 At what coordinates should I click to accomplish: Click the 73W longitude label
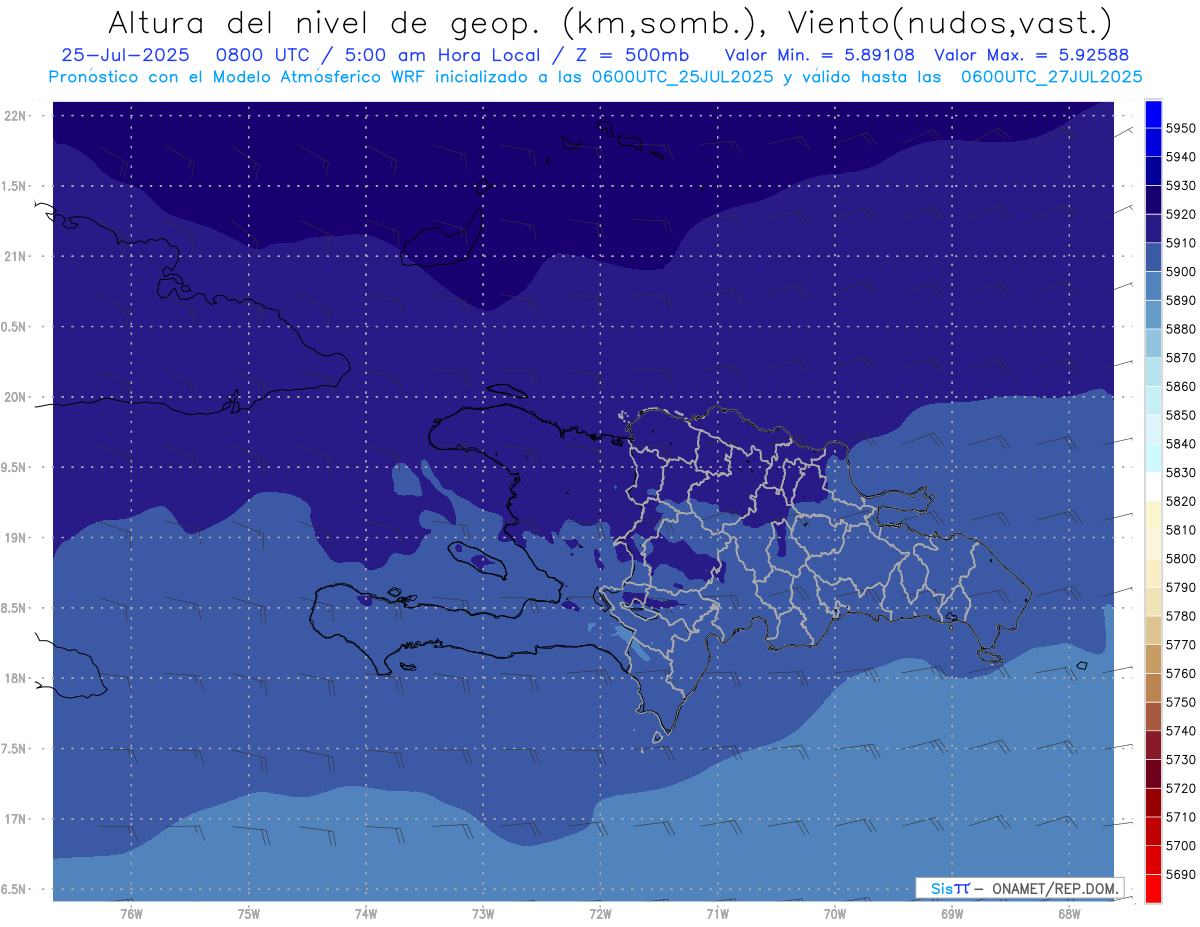[483, 914]
